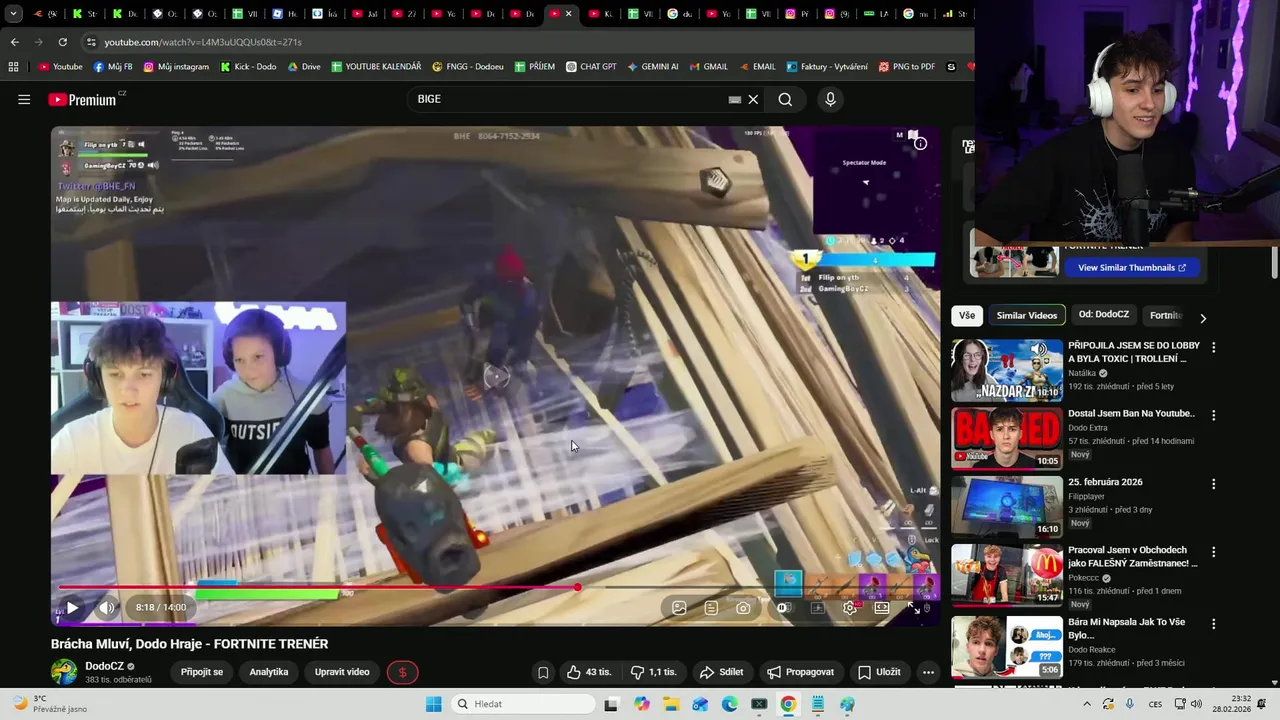Save video with Uložit button

[879, 672]
